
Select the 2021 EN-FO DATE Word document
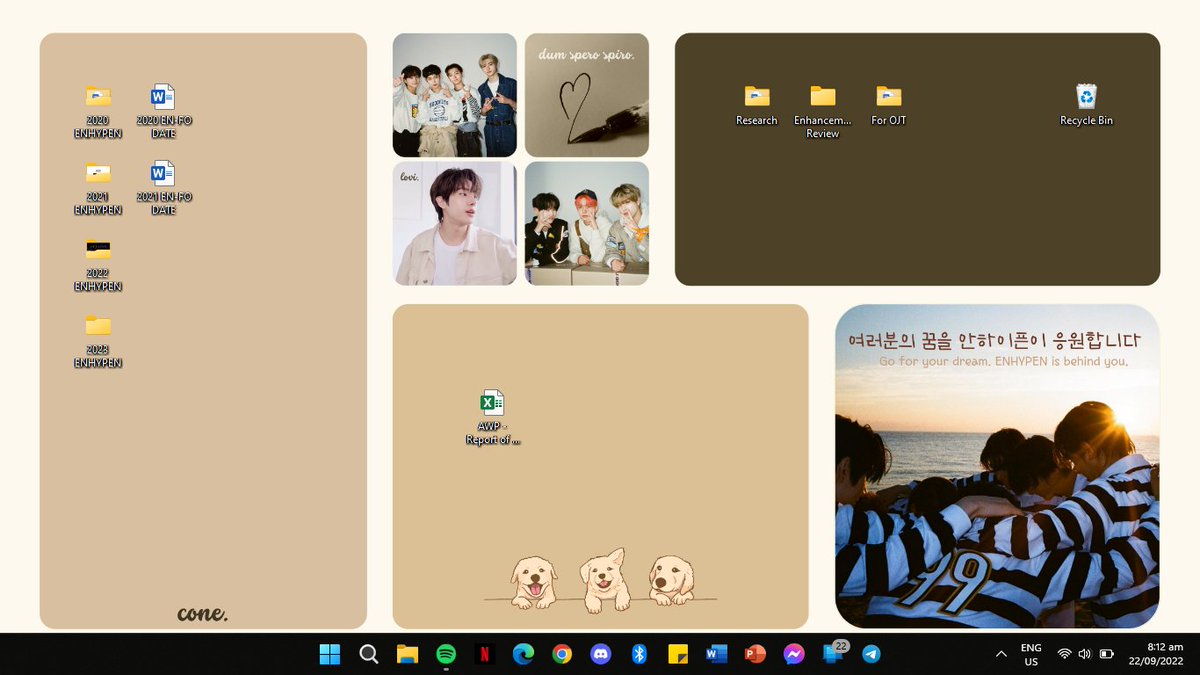point(163,188)
